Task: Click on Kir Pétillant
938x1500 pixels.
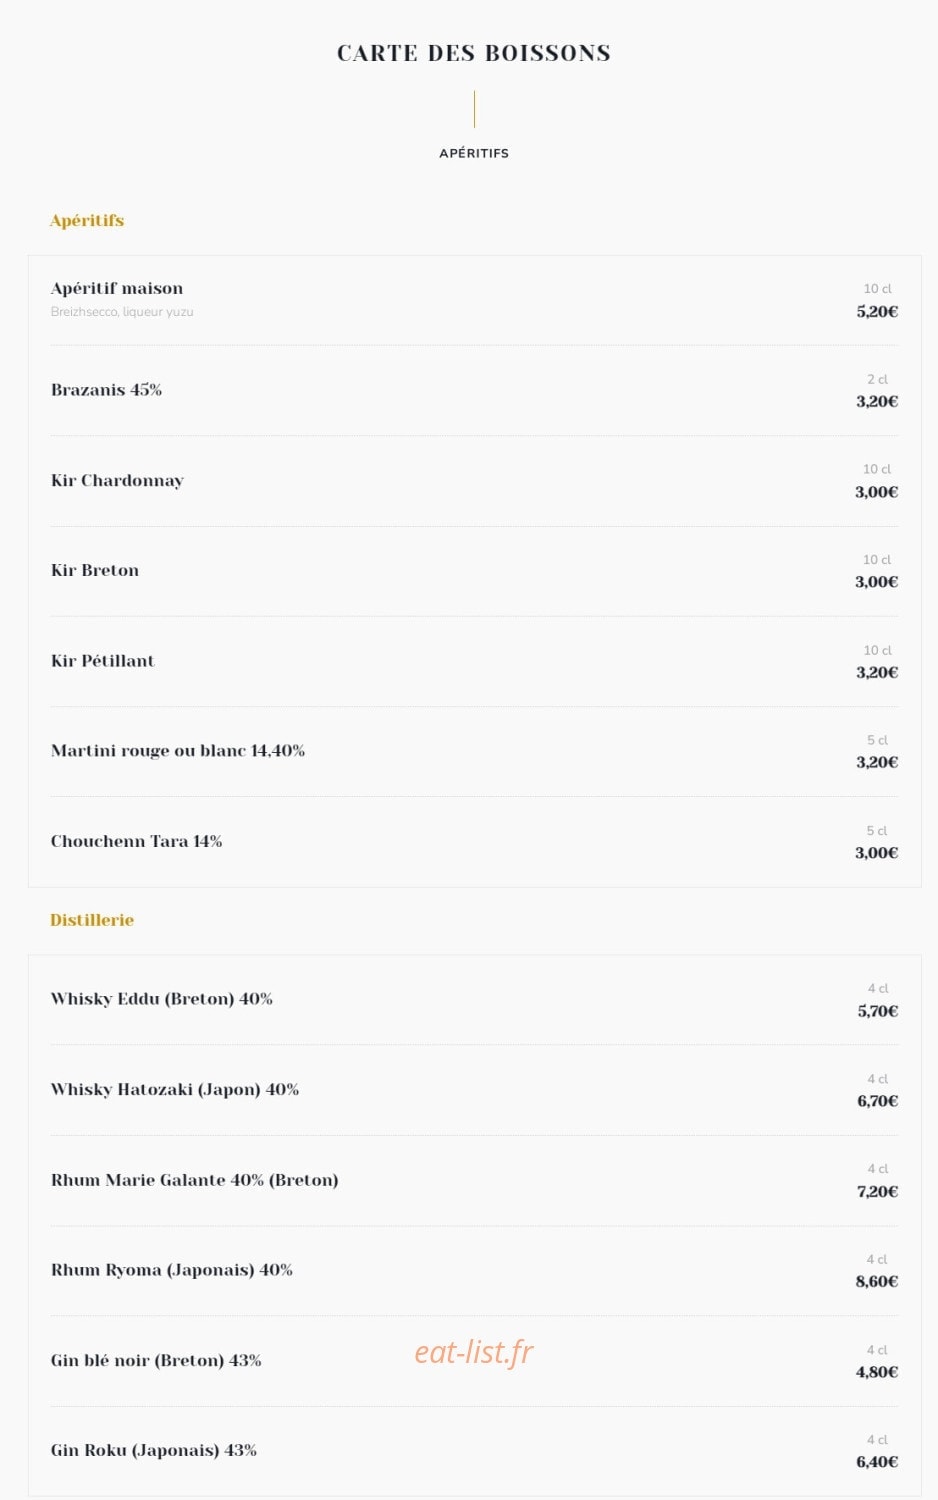Action: tap(103, 660)
